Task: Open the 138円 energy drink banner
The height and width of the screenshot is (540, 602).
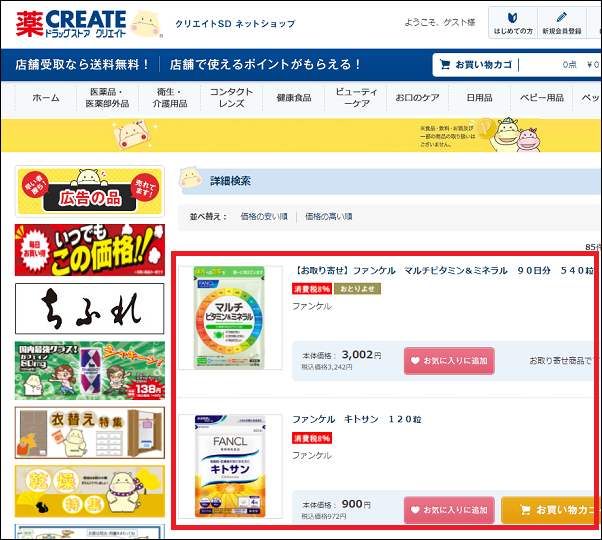Action: [x=90, y=371]
